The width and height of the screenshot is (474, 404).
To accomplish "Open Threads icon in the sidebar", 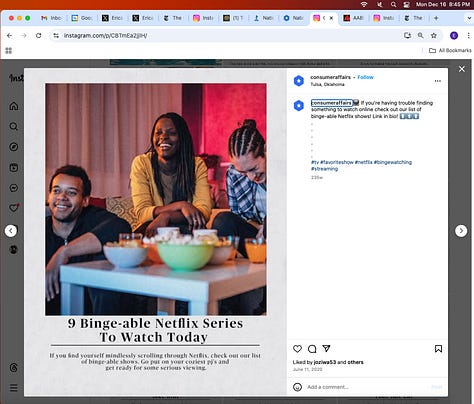I will [14, 367].
